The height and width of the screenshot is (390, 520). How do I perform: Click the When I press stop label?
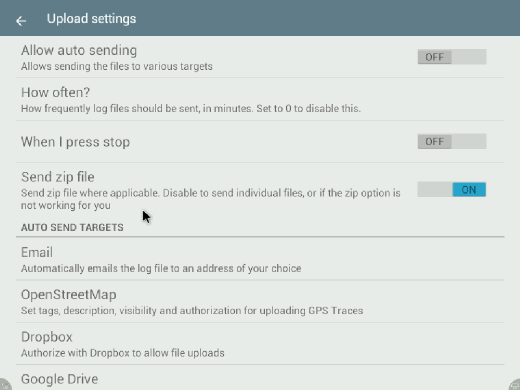click(75, 142)
